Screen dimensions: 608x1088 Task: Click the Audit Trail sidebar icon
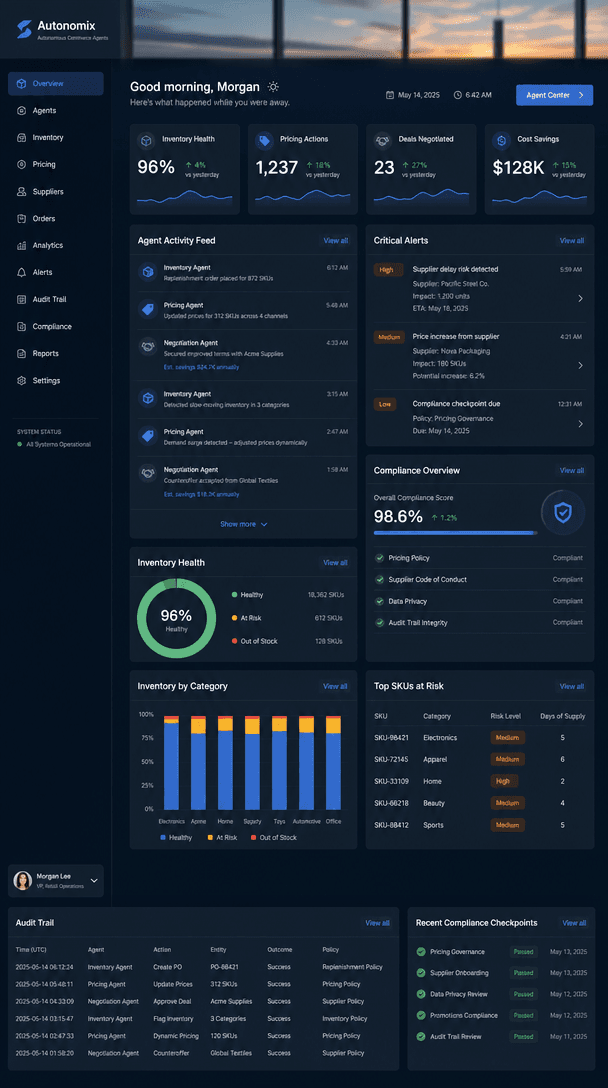[22, 300]
